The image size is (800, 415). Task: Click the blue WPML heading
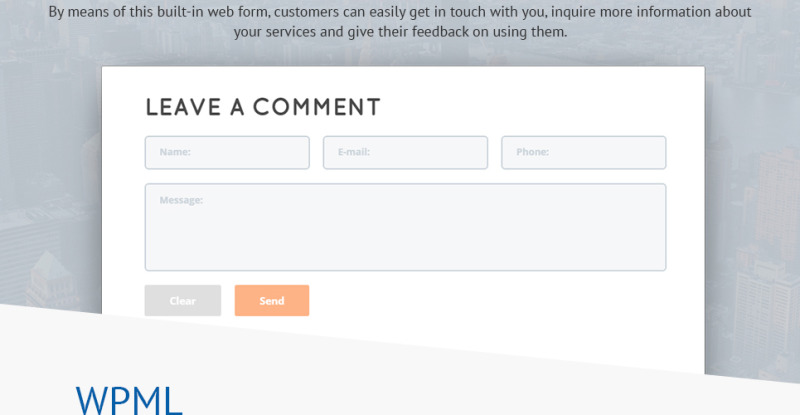click(x=129, y=401)
